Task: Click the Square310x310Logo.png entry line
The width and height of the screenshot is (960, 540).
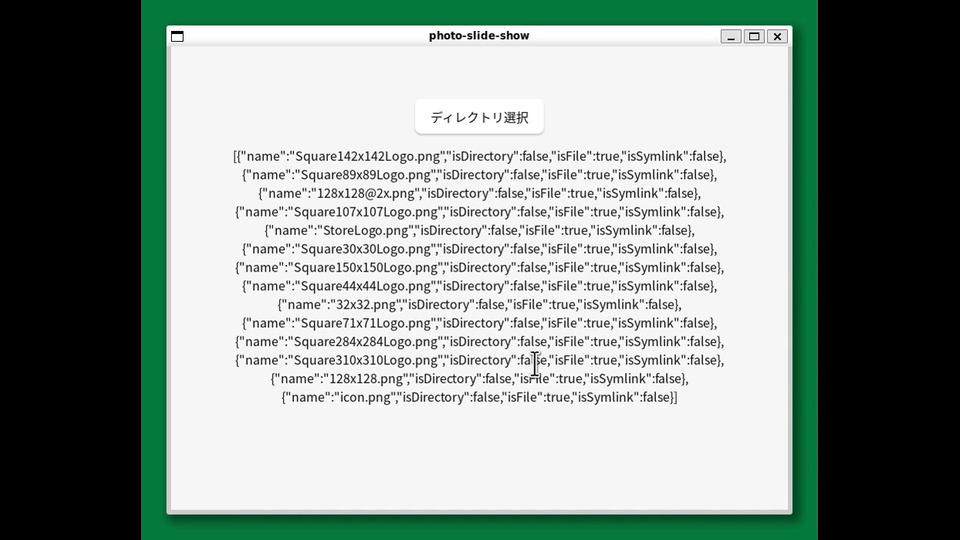Action: [x=479, y=360]
